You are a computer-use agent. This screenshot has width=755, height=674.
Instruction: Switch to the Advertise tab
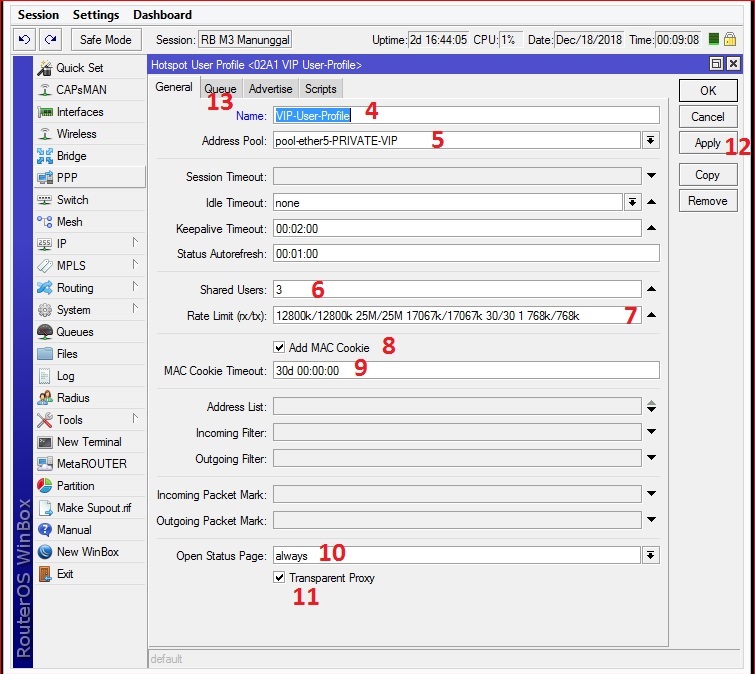tap(270, 89)
